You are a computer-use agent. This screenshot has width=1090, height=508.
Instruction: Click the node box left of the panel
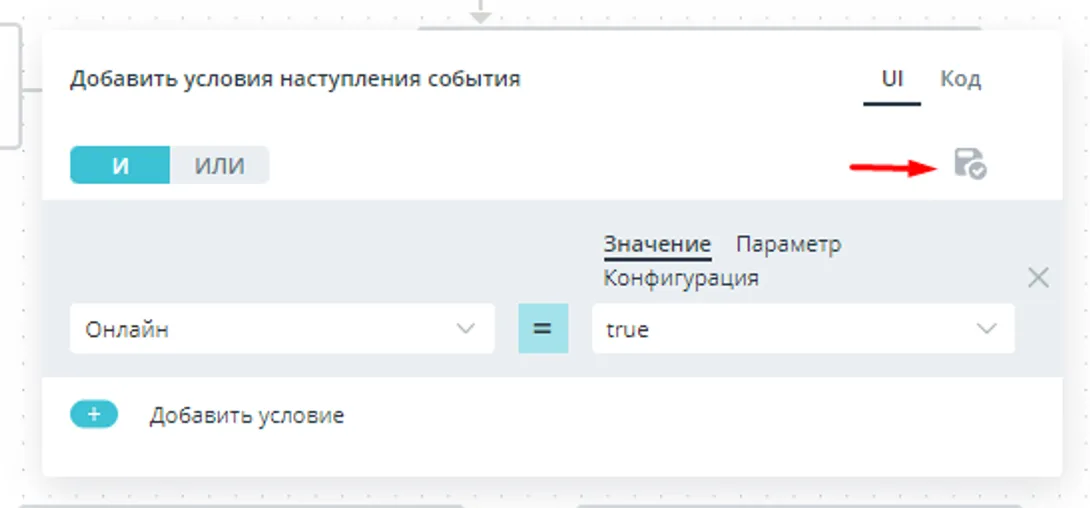click(10, 86)
